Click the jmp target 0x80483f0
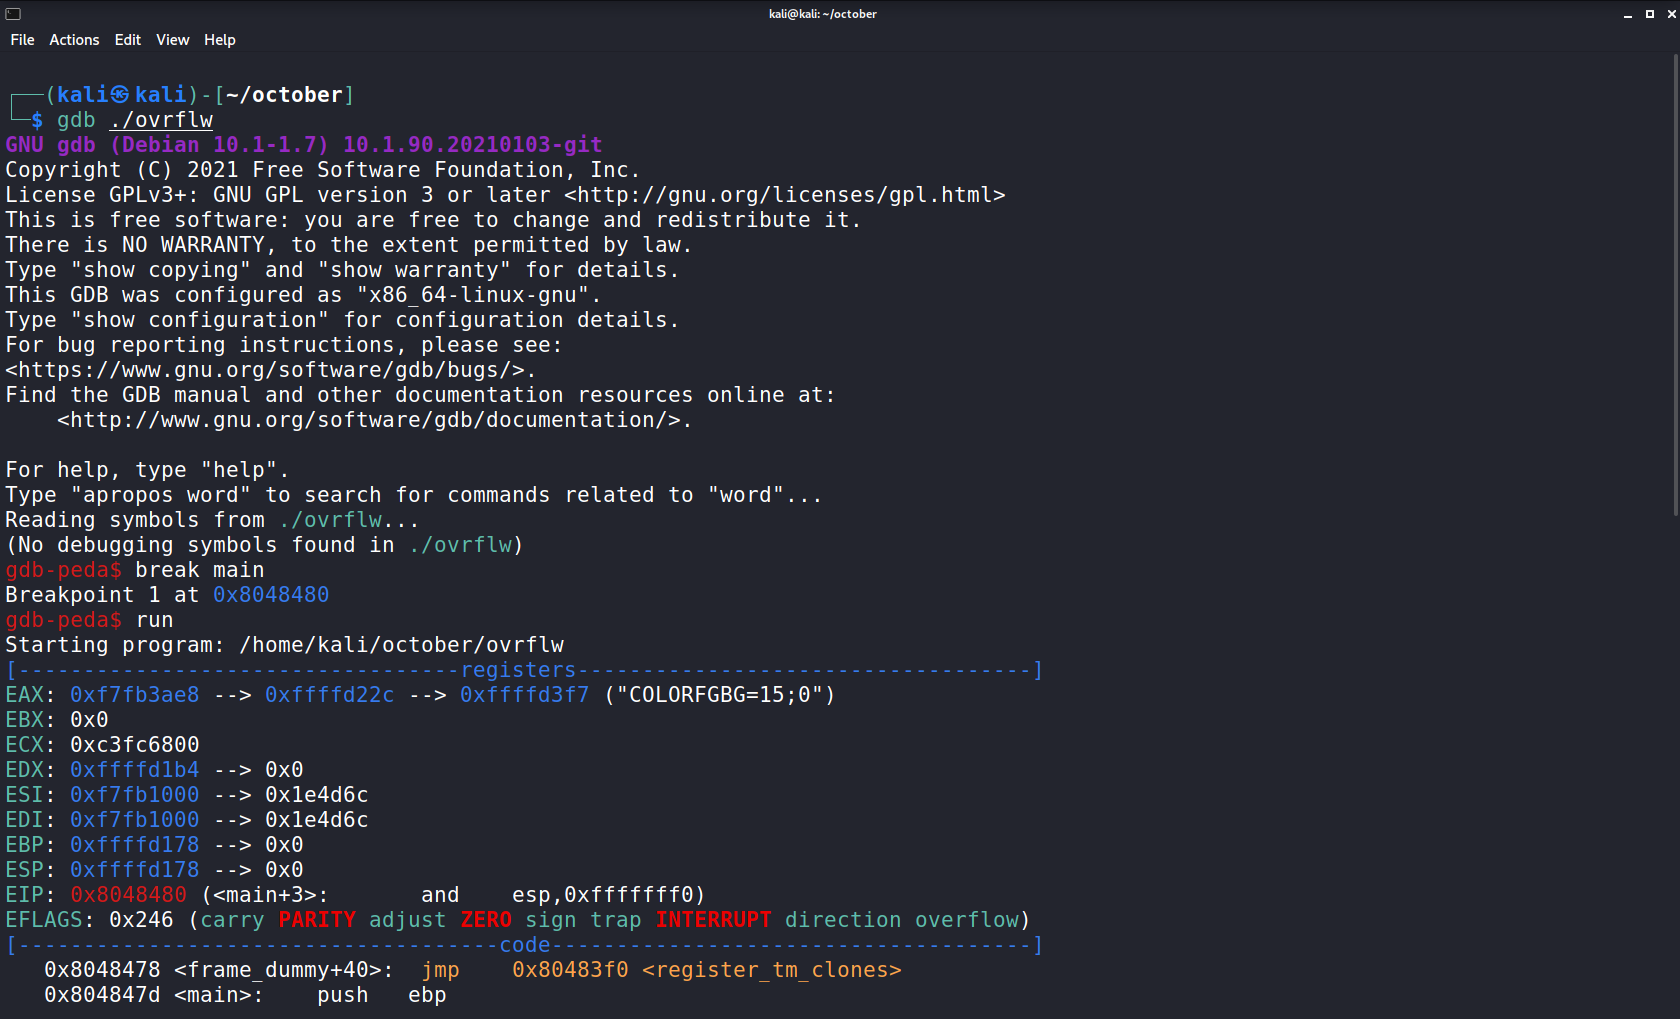The height and width of the screenshot is (1019, 1680). click(570, 970)
